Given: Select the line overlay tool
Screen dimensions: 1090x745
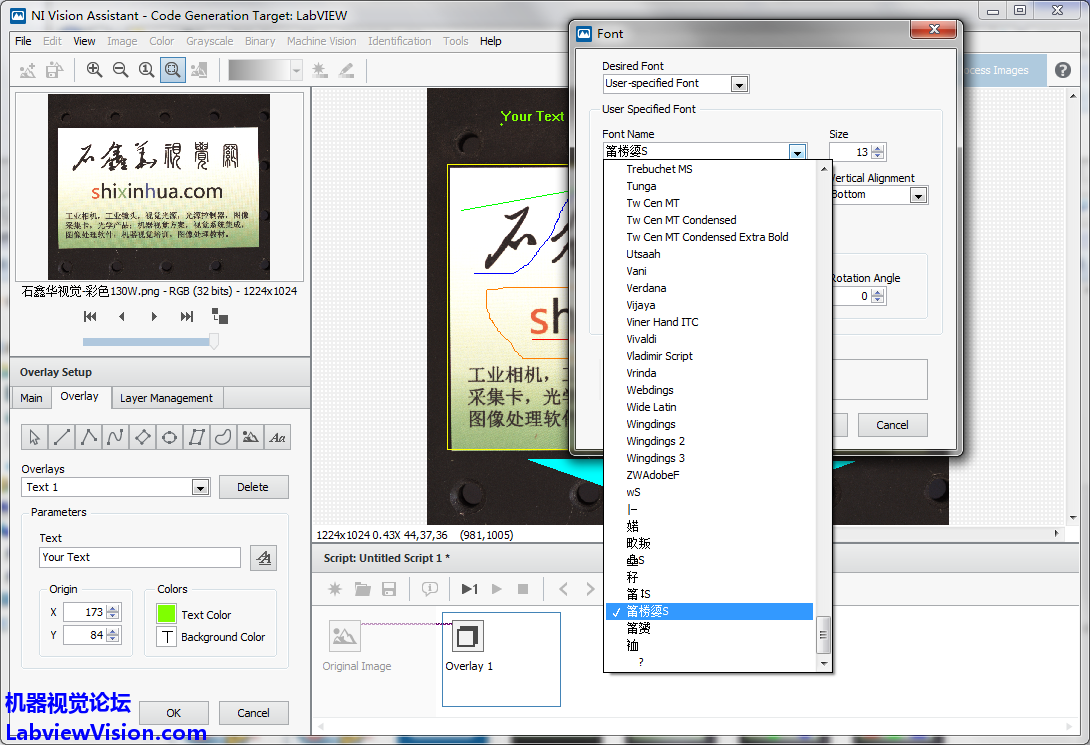Looking at the screenshot, I should 62,437.
